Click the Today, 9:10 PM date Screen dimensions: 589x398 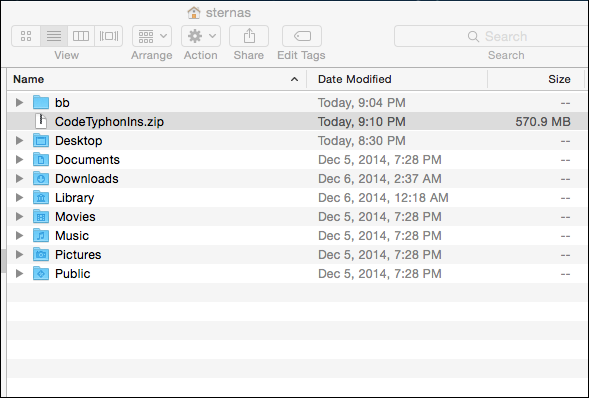tap(362, 122)
